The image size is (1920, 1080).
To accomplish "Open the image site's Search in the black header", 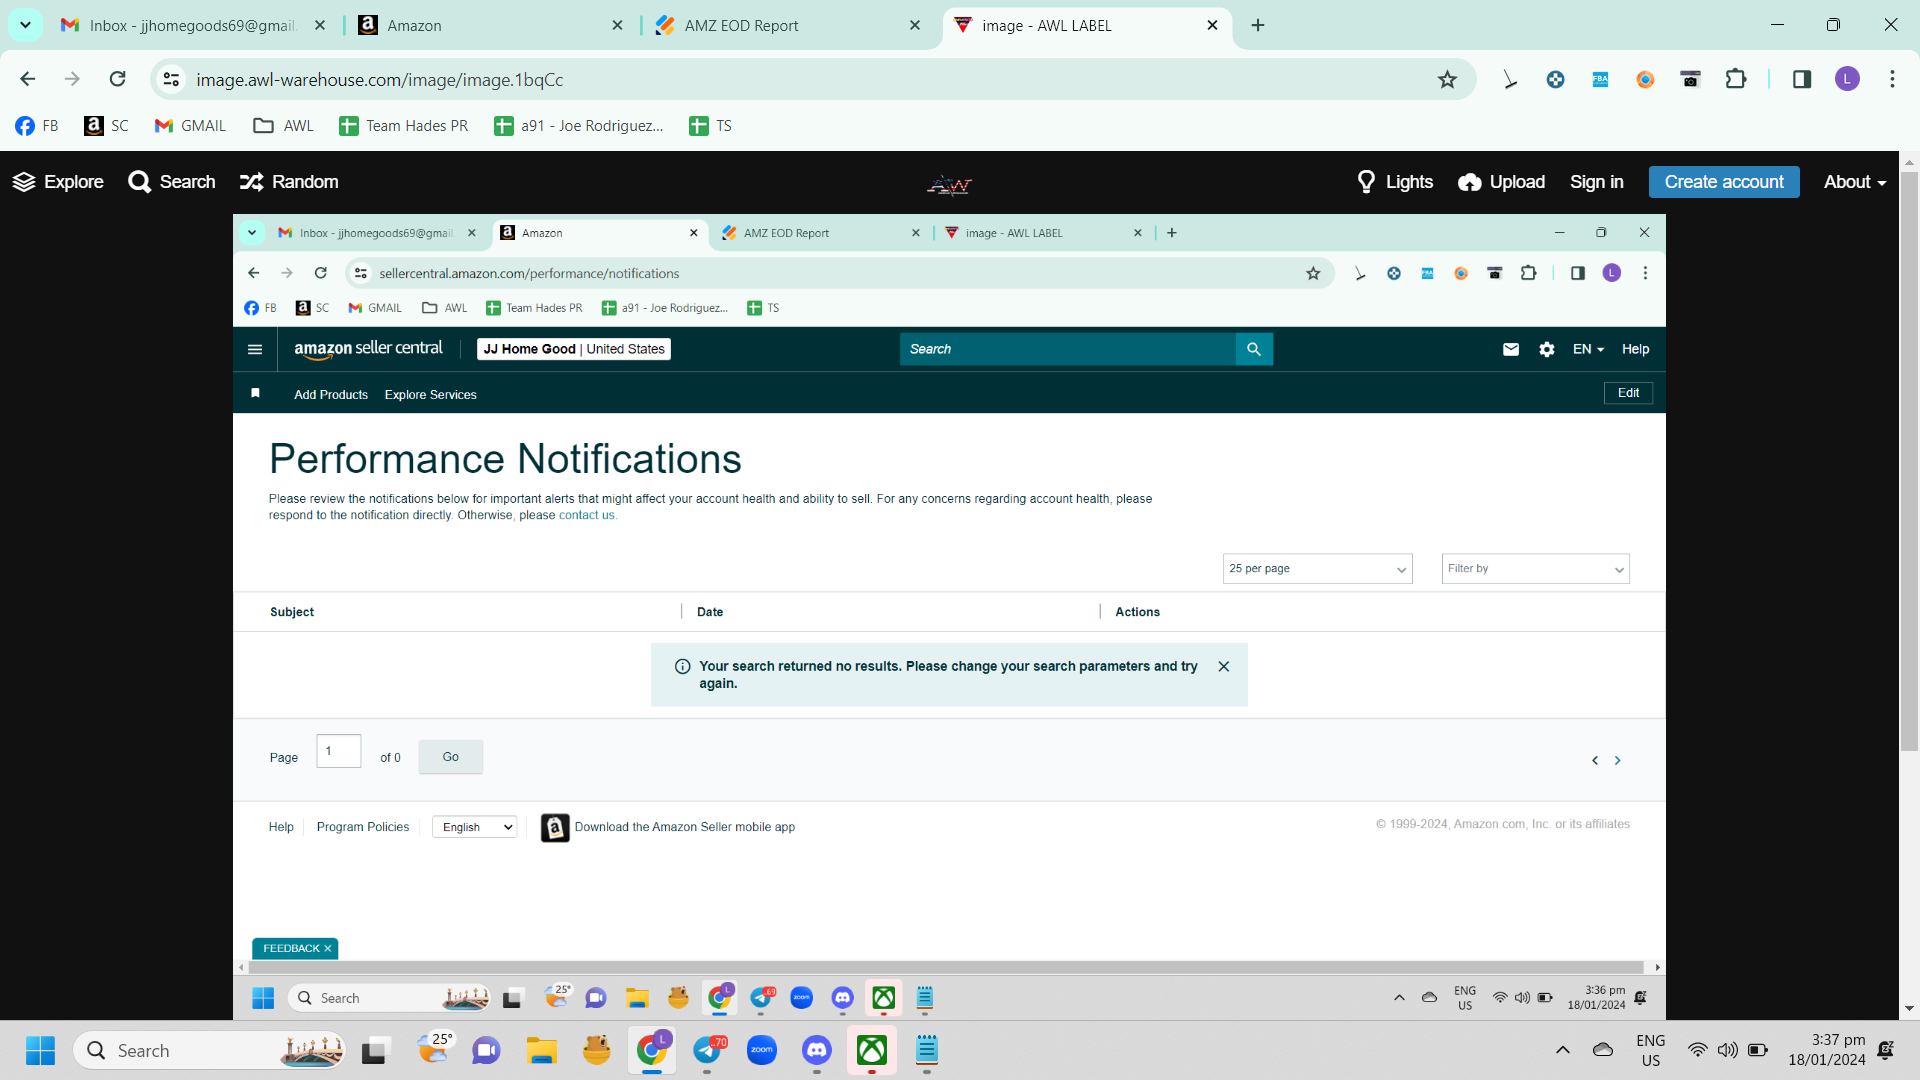I will point(172,182).
